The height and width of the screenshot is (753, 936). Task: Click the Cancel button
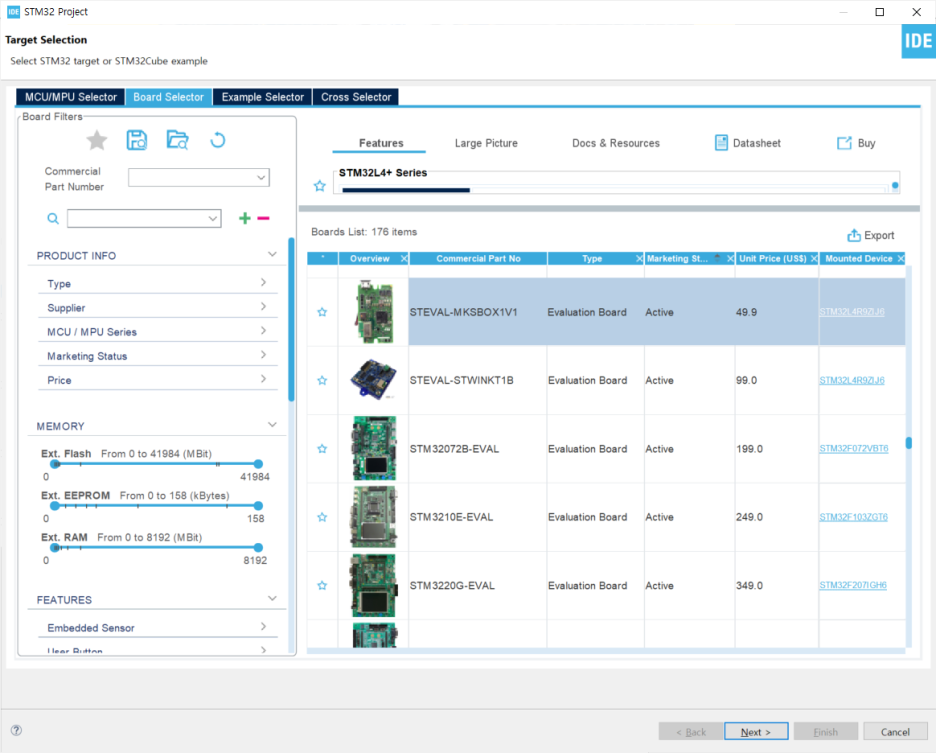click(x=895, y=732)
